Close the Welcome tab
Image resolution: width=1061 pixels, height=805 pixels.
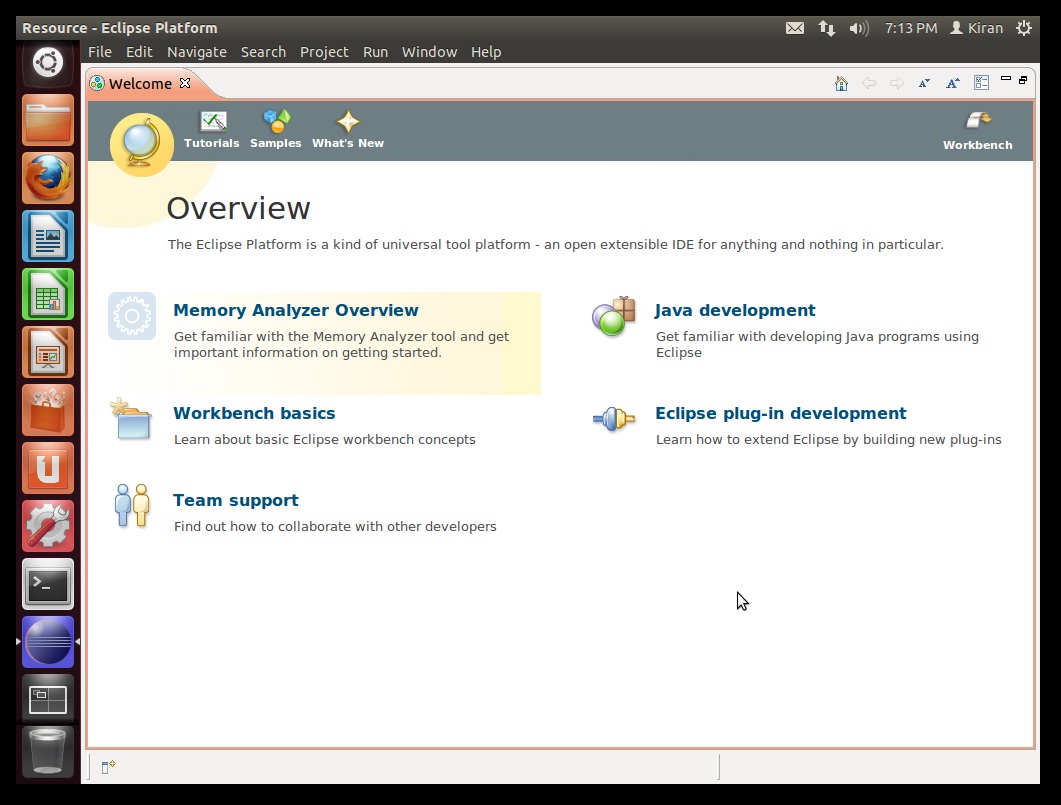(x=185, y=83)
